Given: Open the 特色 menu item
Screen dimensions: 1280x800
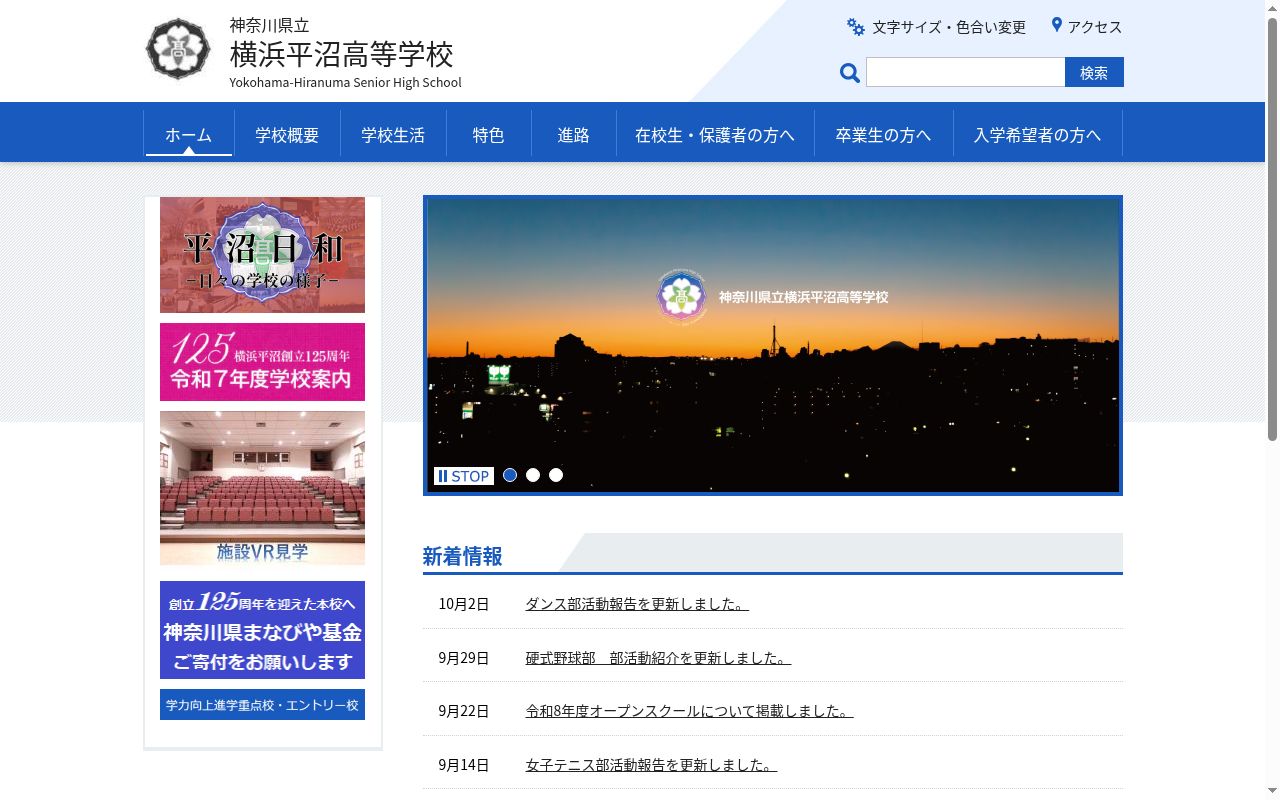Looking at the screenshot, I should click(489, 134).
